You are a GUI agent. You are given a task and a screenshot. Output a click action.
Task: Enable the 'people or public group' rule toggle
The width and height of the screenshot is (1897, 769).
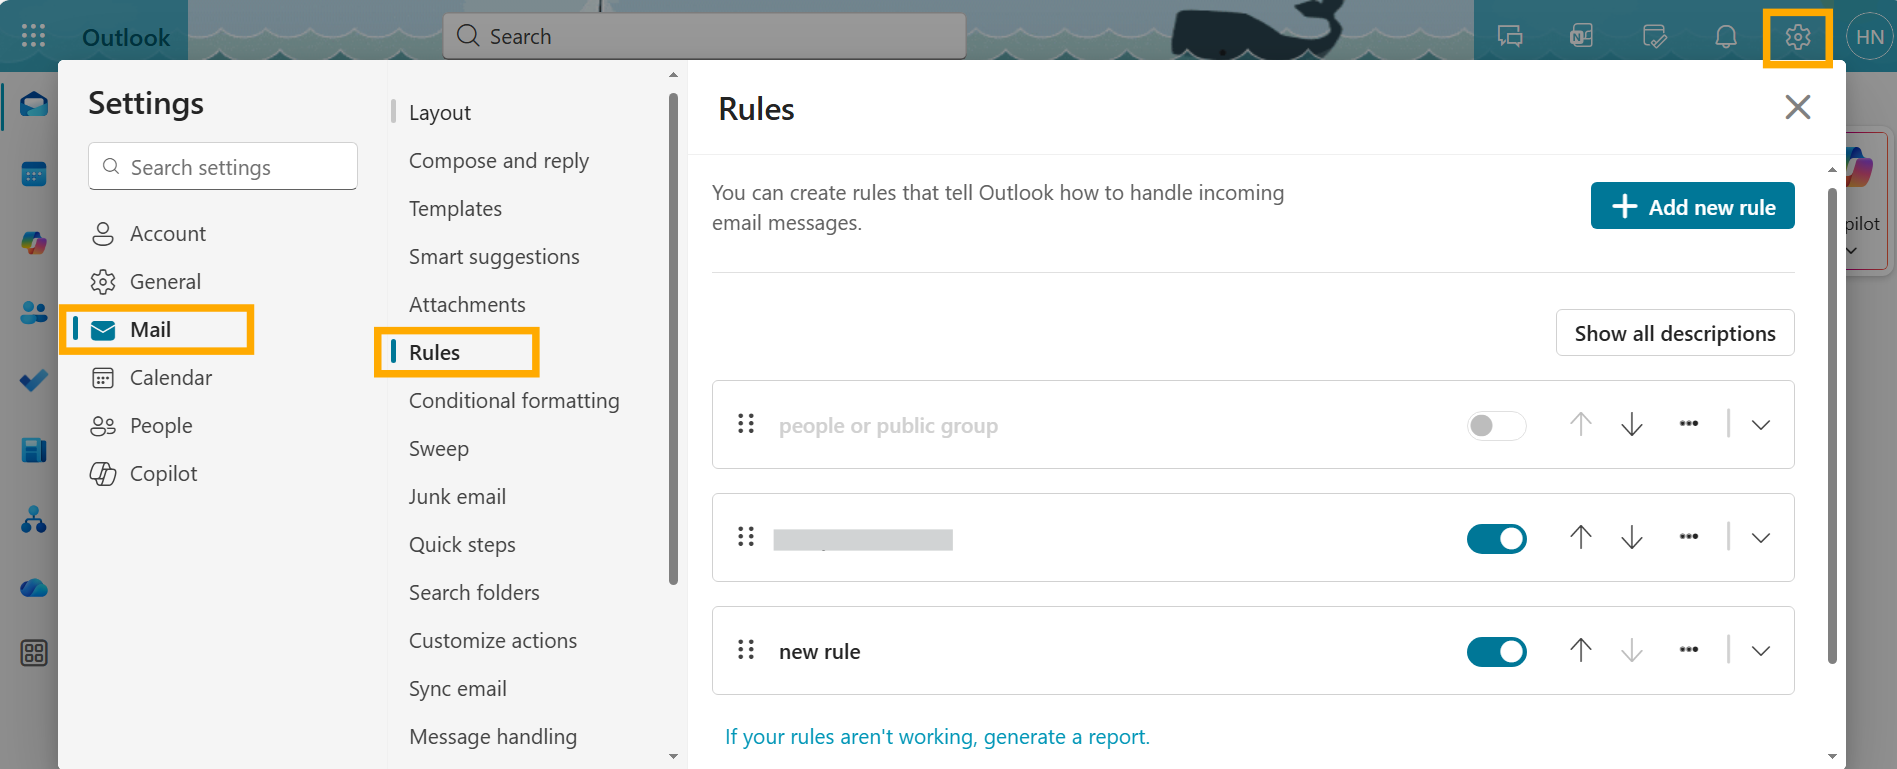click(x=1496, y=425)
